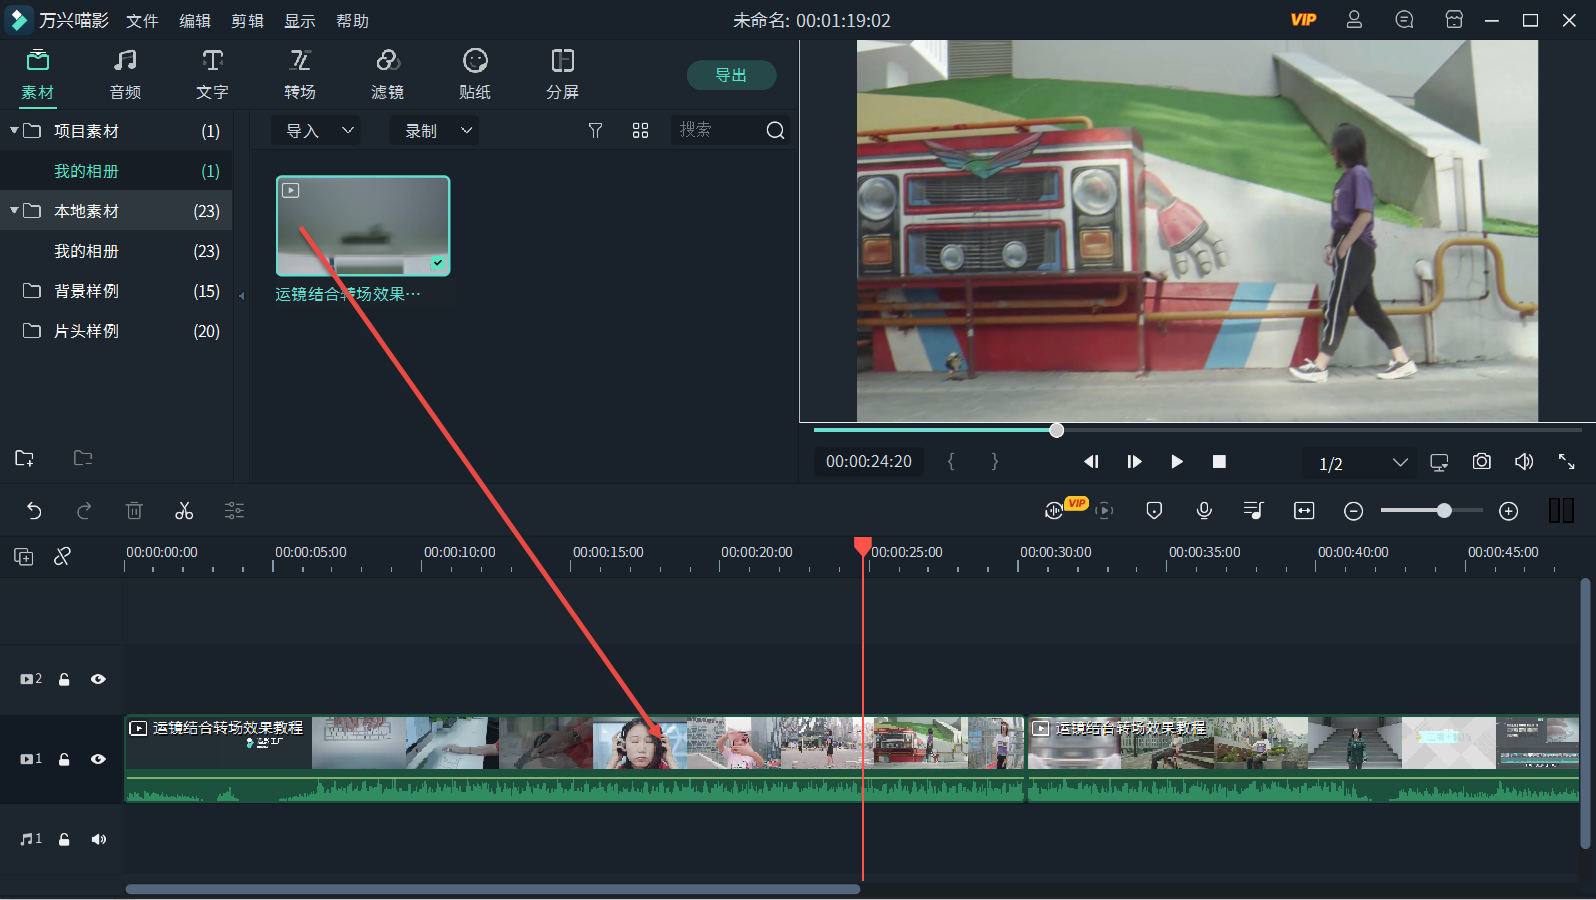
Task: Switch to the 转场 transitions tab
Action: 299,75
